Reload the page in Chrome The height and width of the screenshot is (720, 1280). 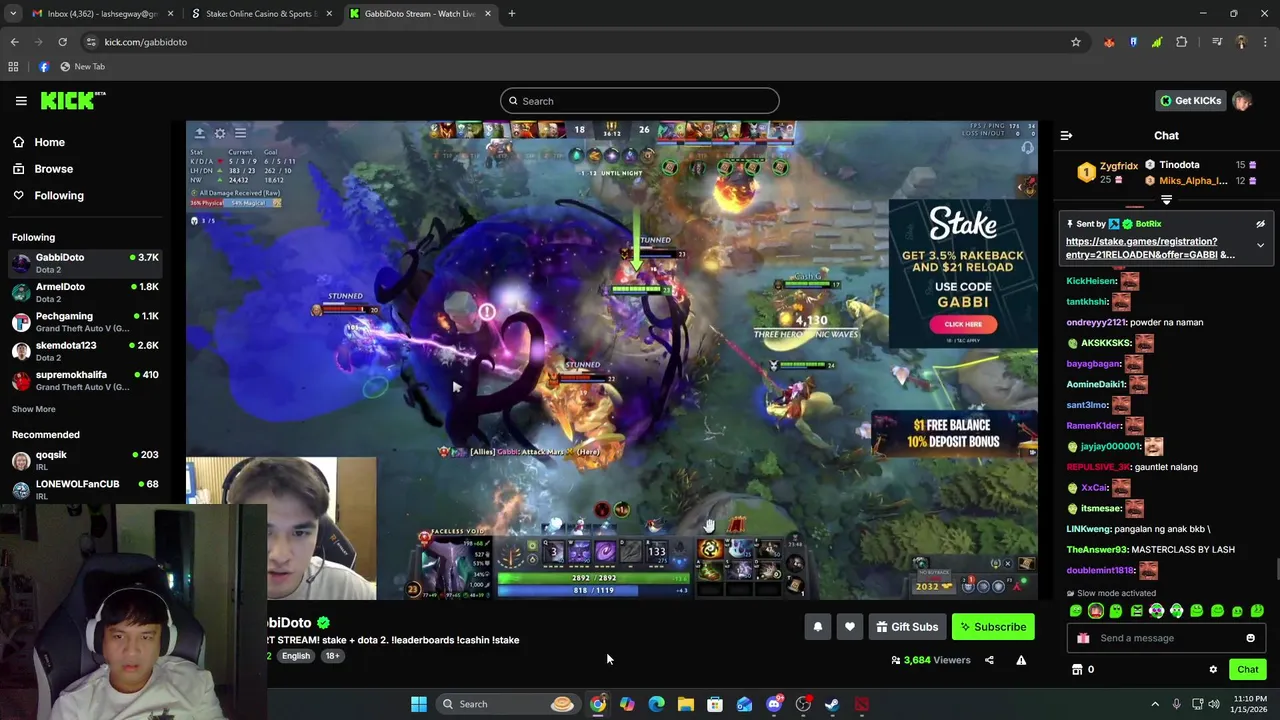(x=62, y=42)
